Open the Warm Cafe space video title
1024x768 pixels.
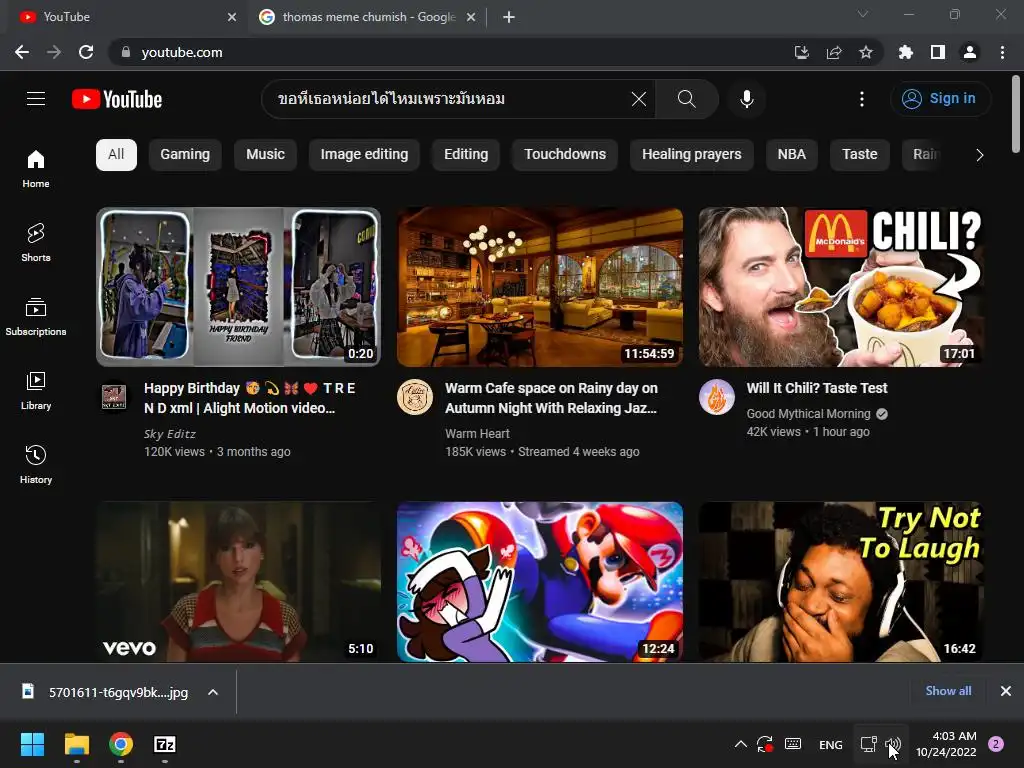[551, 398]
